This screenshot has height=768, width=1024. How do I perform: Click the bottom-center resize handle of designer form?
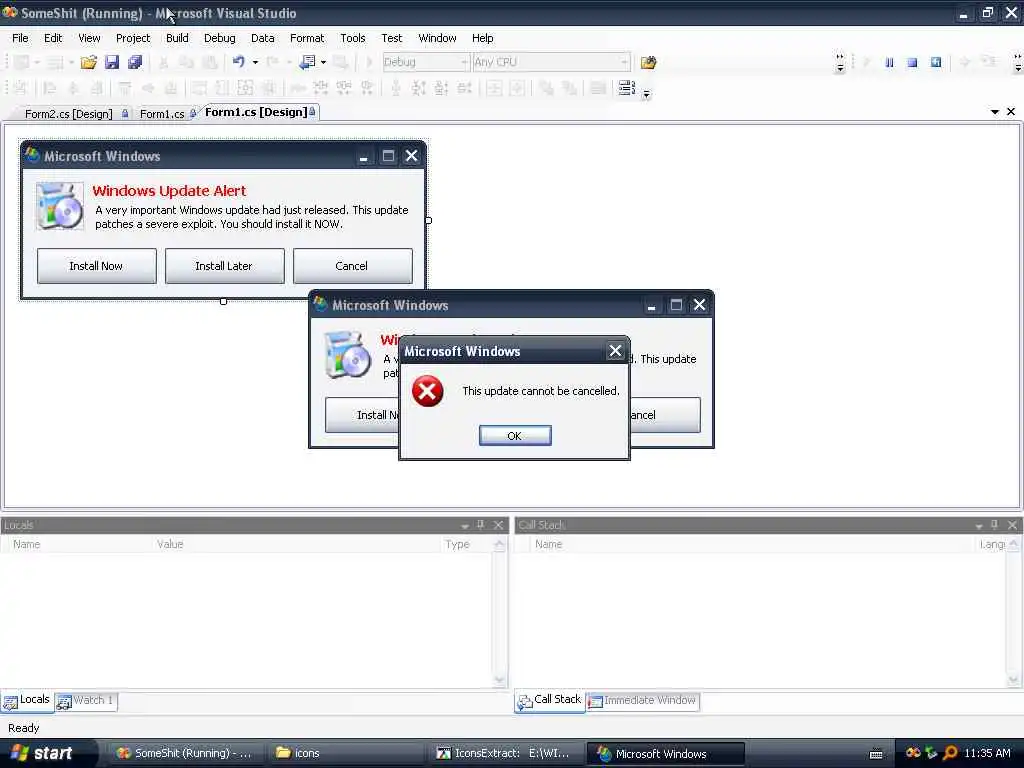(x=223, y=302)
